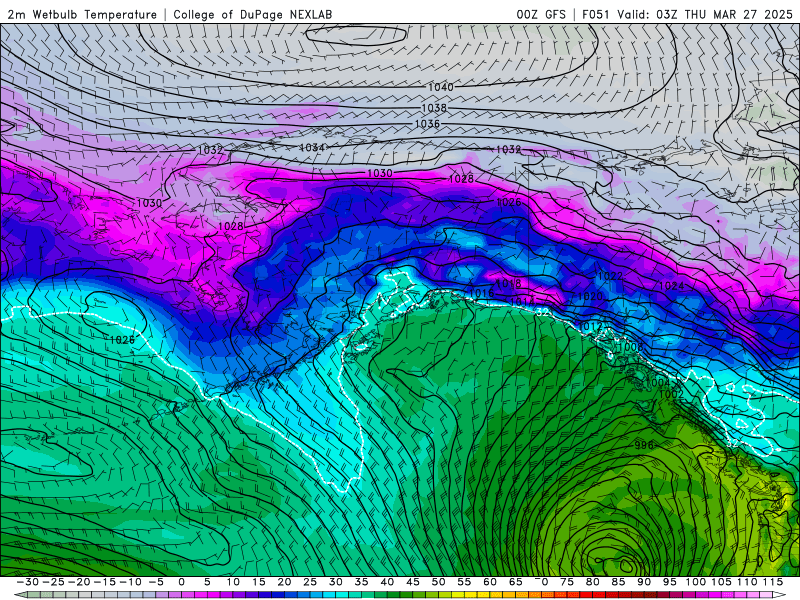Click the -10 value on the color scale
This screenshot has width=800, height=600.
(x=130, y=582)
